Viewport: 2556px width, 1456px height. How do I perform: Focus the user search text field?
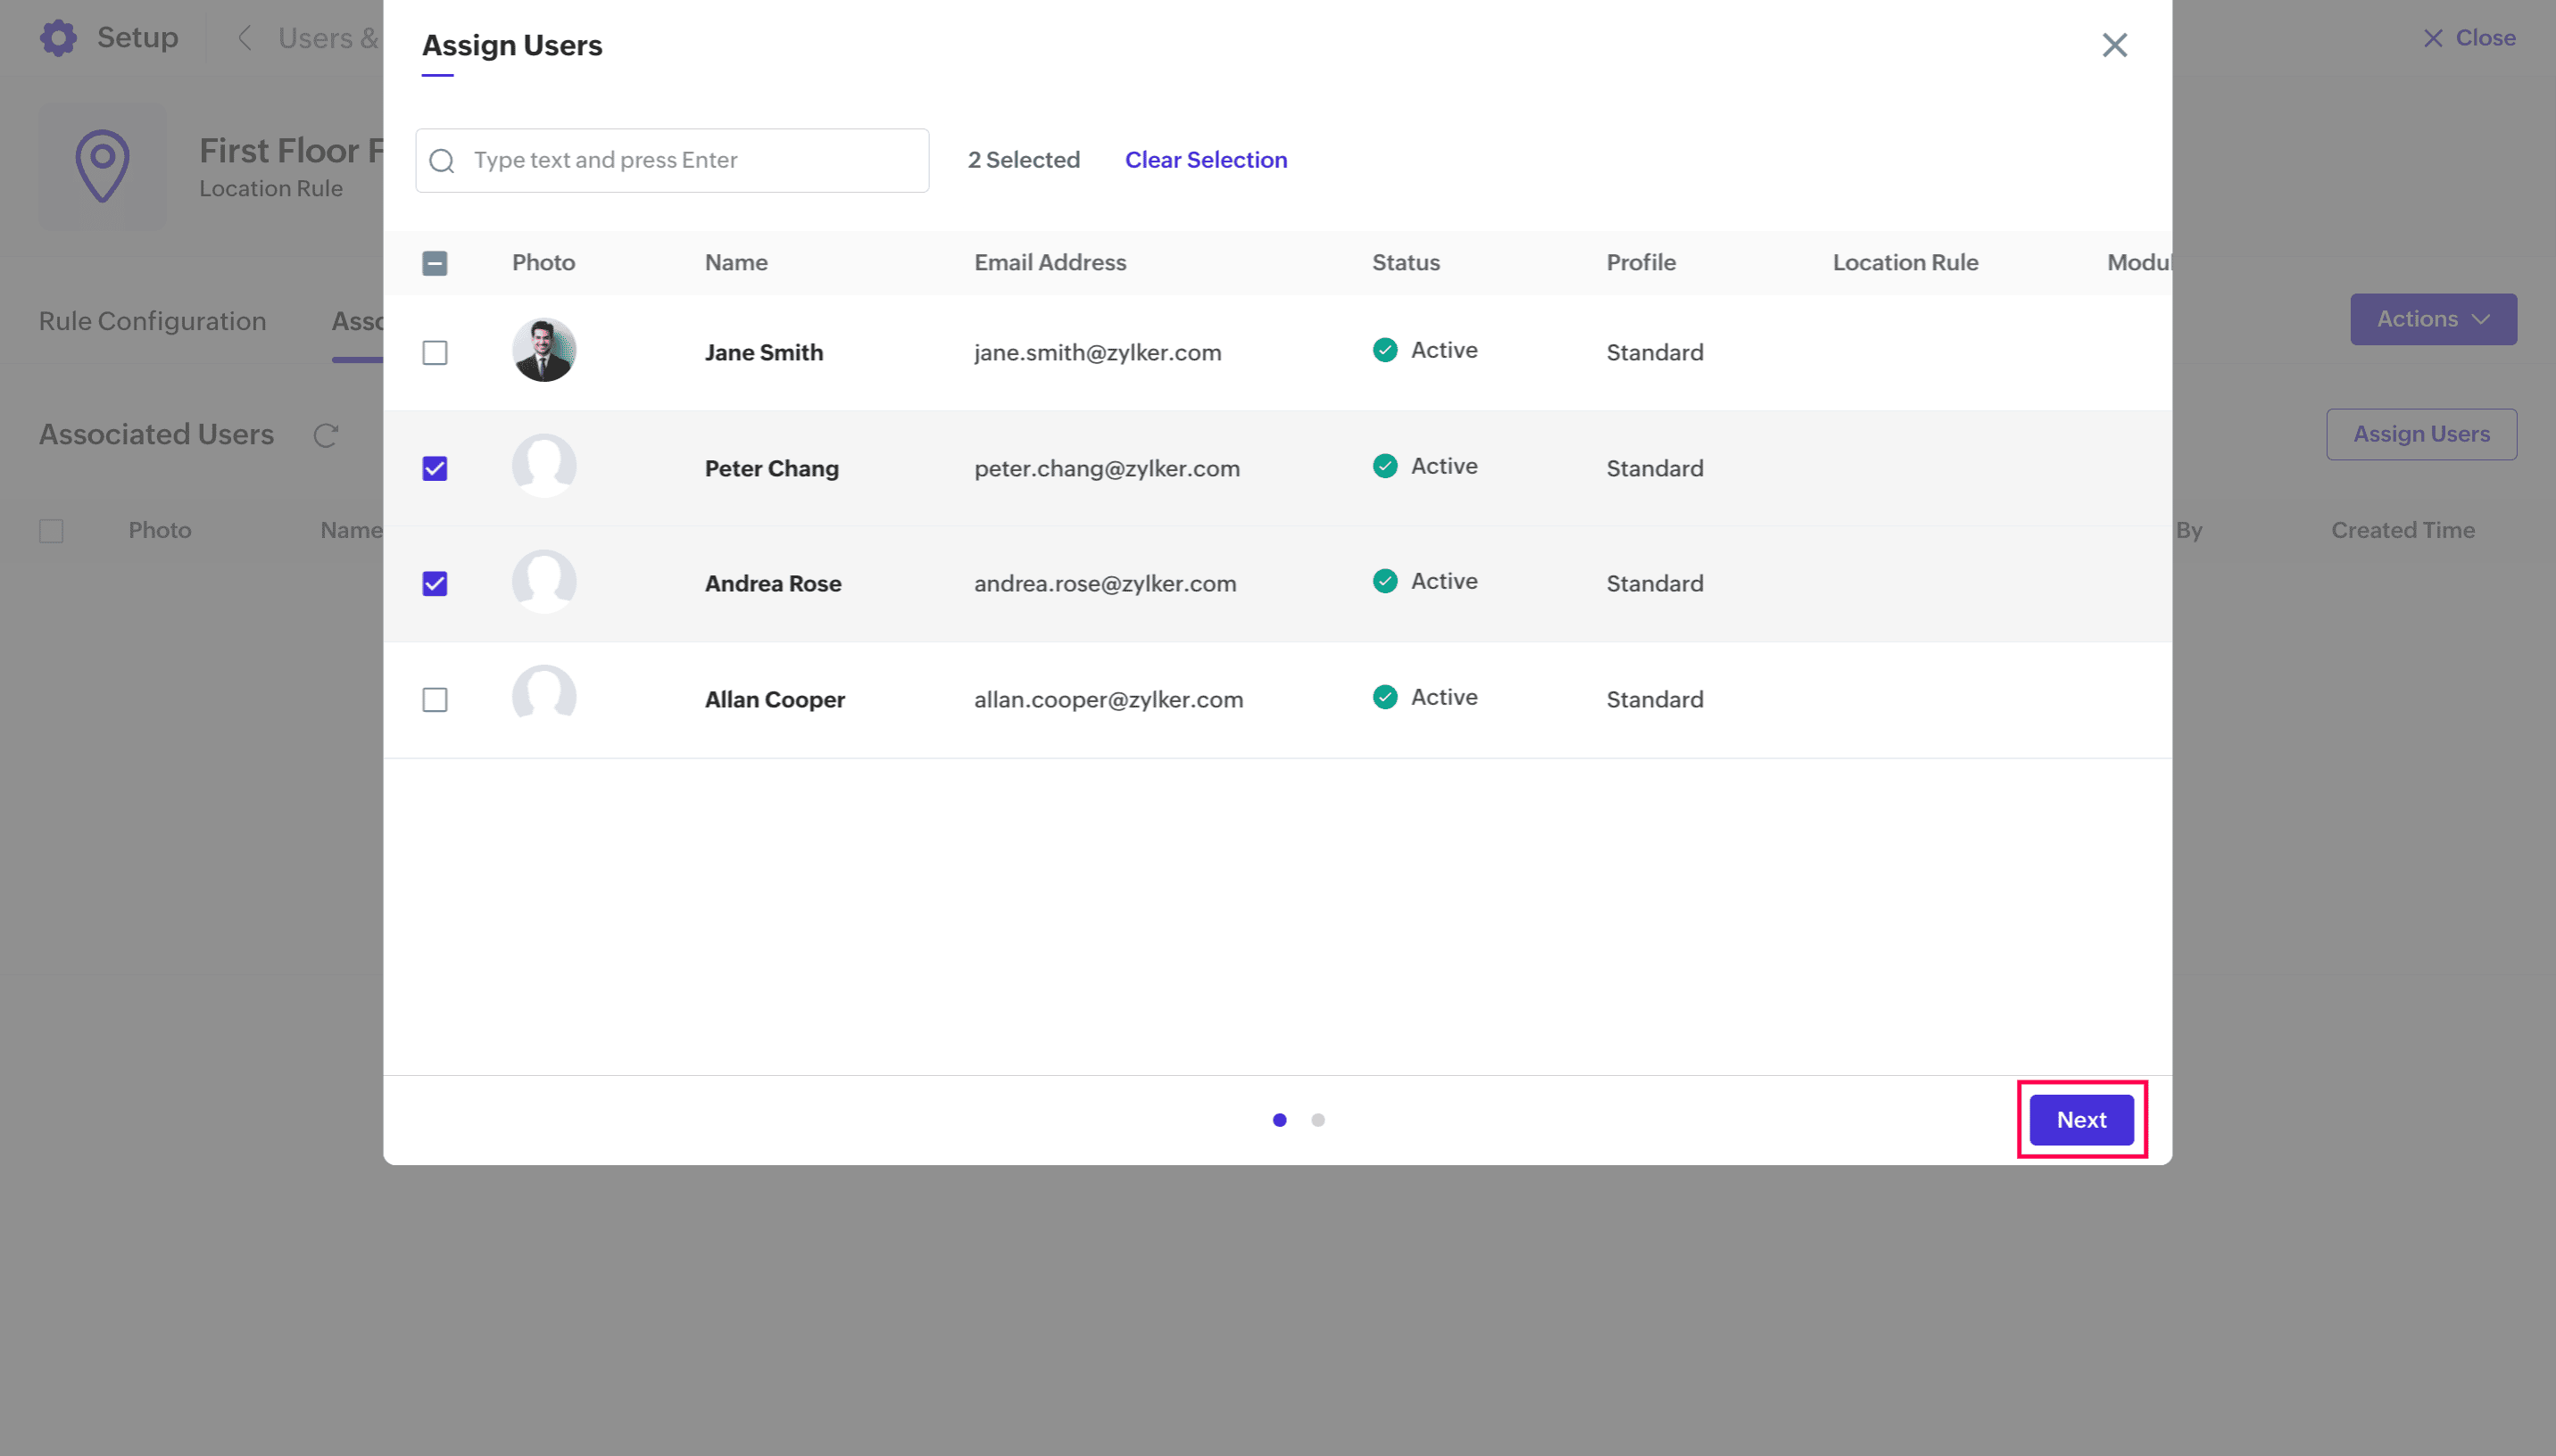point(690,160)
